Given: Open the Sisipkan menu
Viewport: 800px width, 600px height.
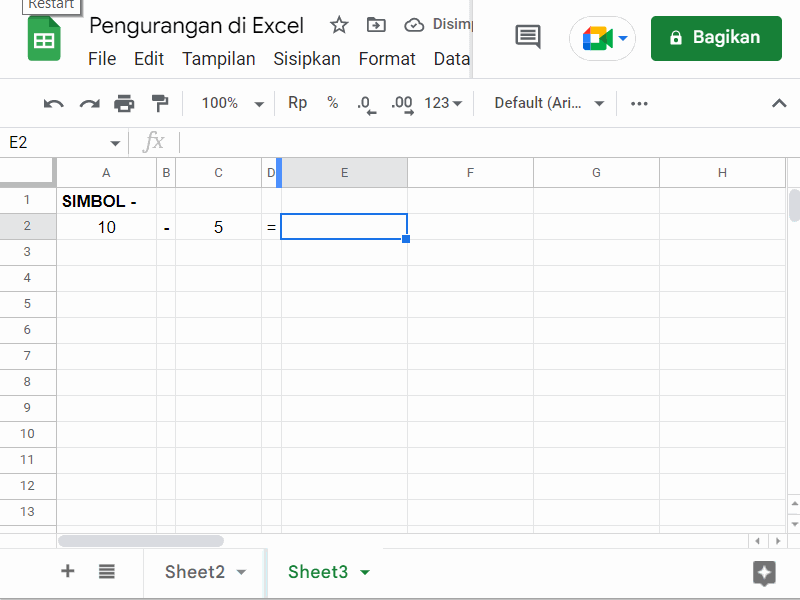Looking at the screenshot, I should [x=307, y=59].
